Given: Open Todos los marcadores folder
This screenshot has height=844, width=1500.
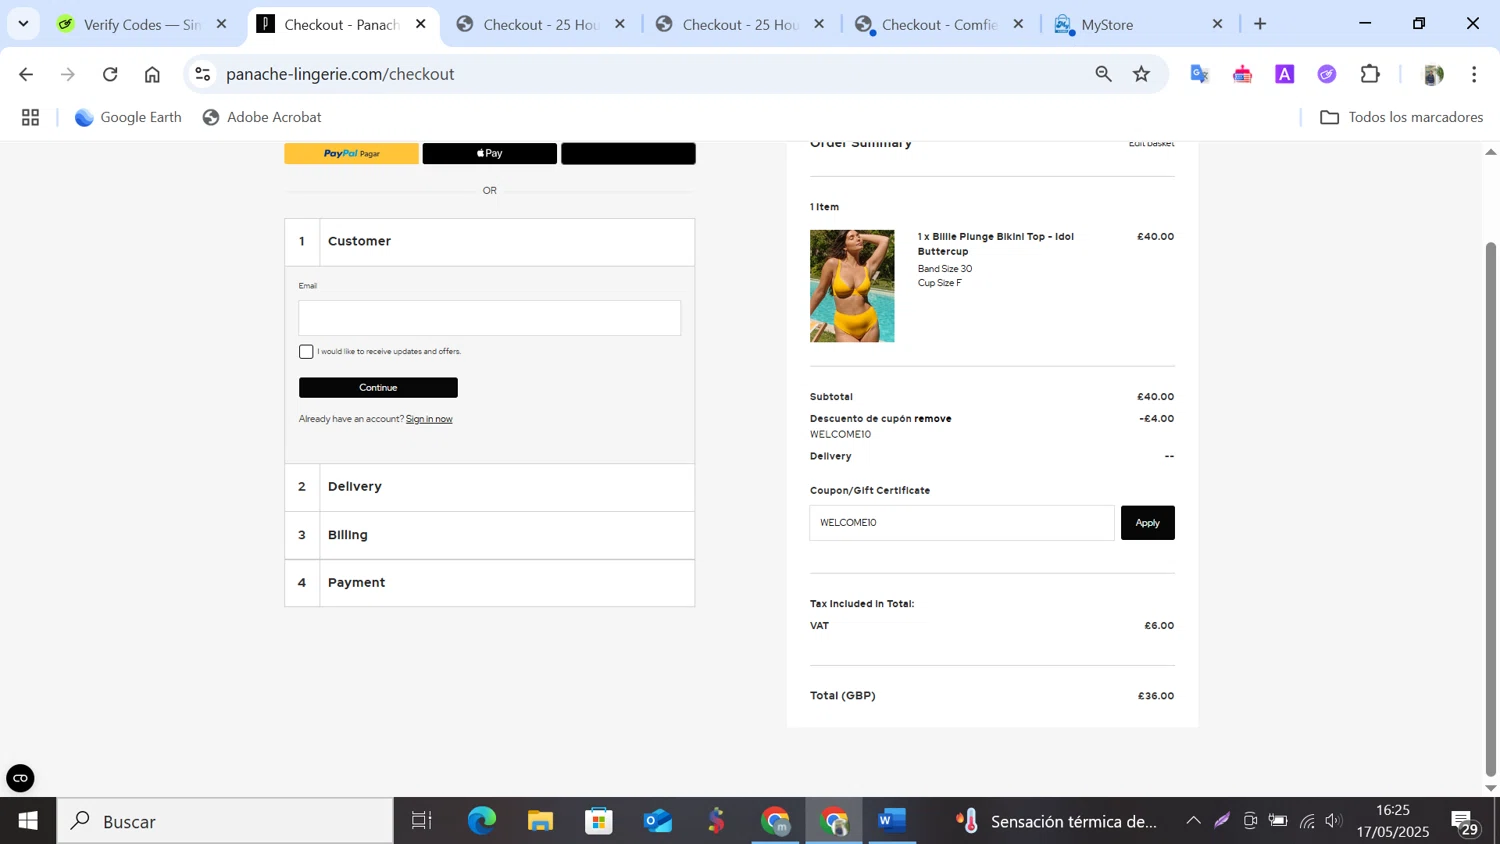Looking at the screenshot, I should [1401, 117].
